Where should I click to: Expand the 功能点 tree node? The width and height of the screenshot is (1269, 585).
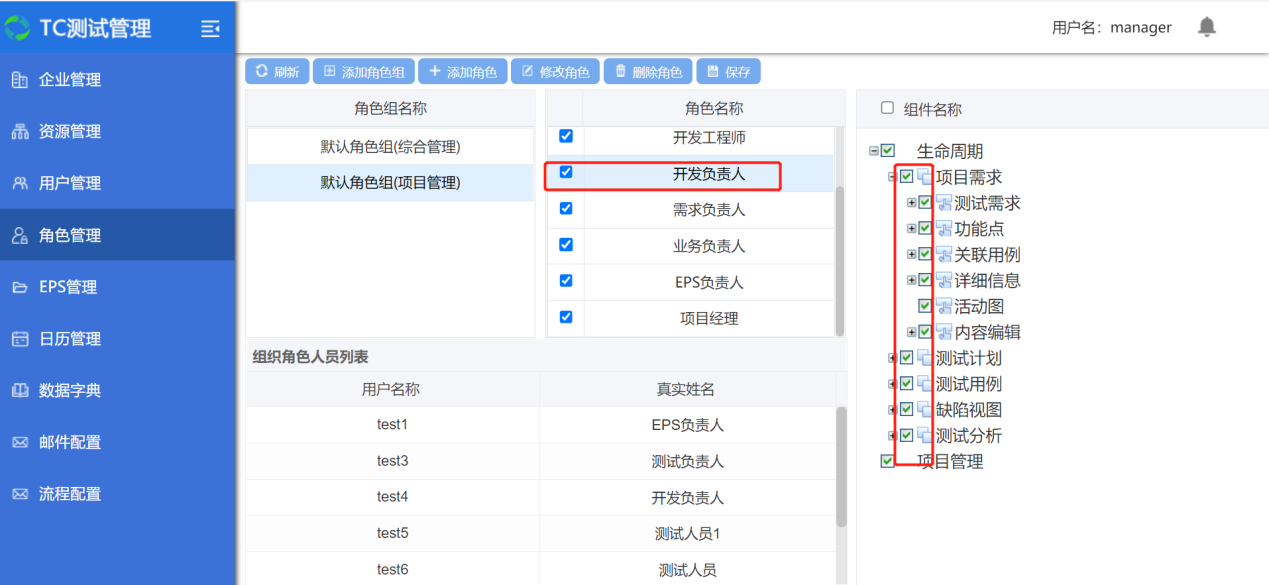click(911, 228)
